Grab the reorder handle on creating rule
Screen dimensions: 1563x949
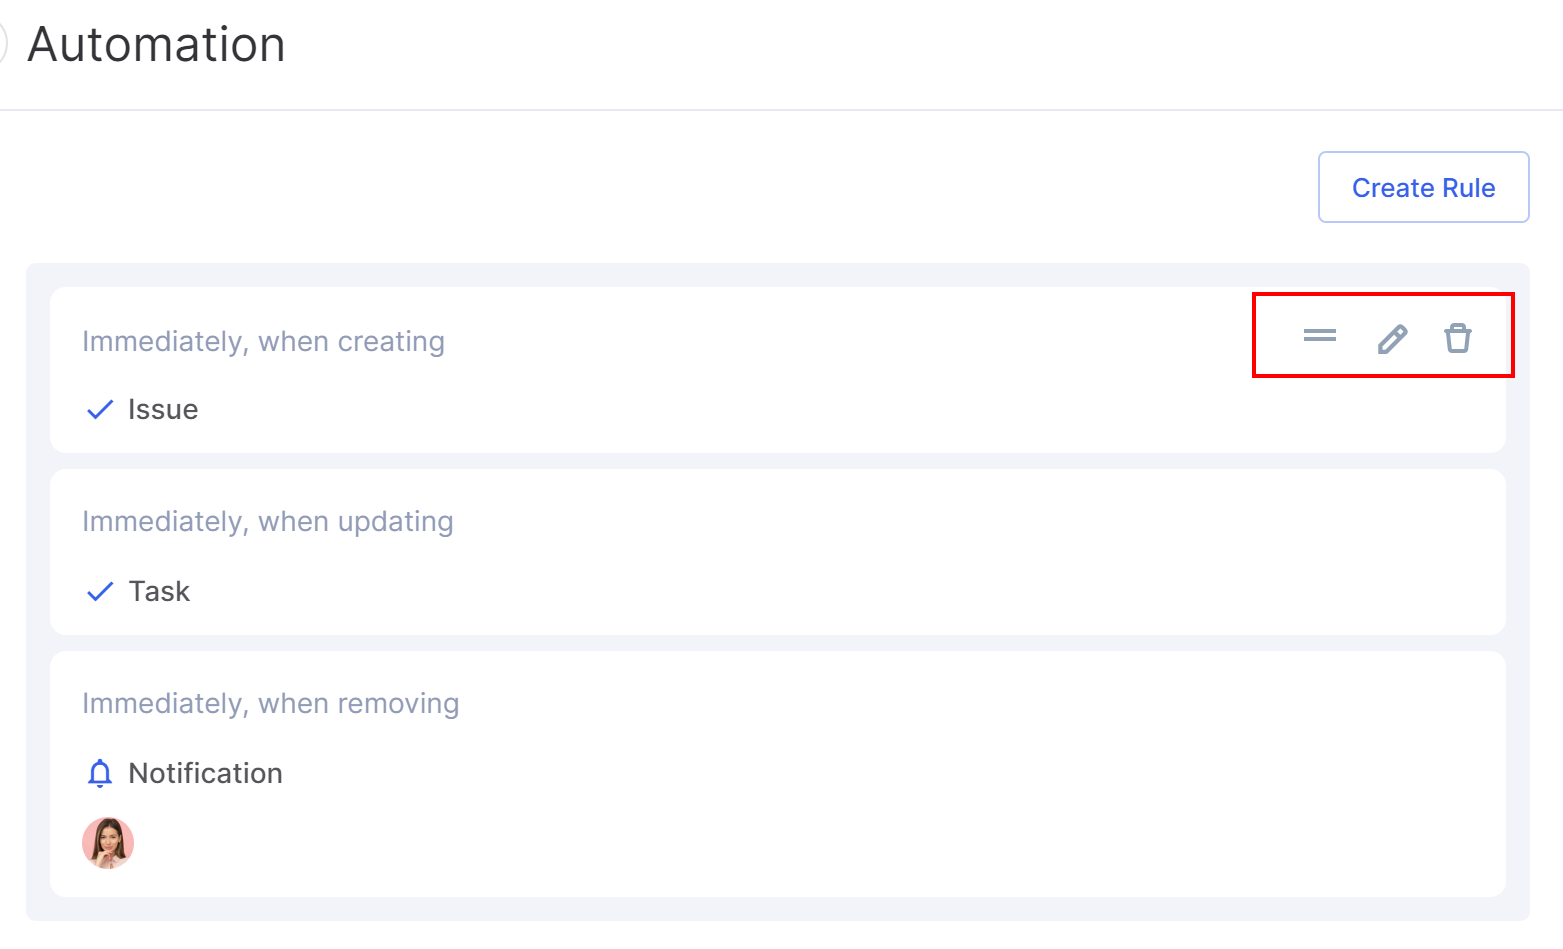(1320, 336)
